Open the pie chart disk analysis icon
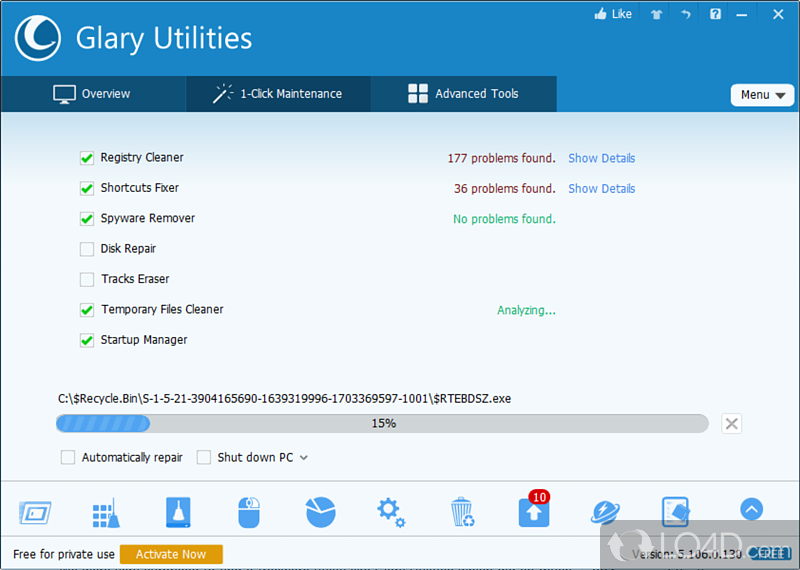The height and width of the screenshot is (570, 800). point(320,512)
